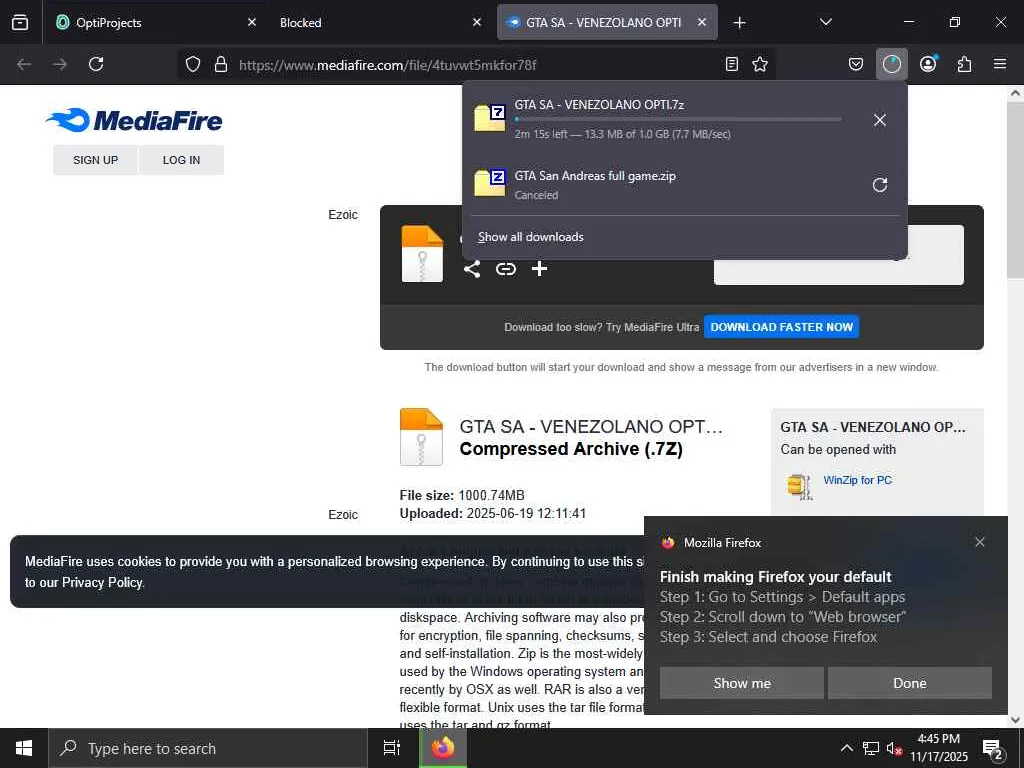The width and height of the screenshot is (1024, 768).
Task: Close the Blocked tab
Action: (x=477, y=22)
